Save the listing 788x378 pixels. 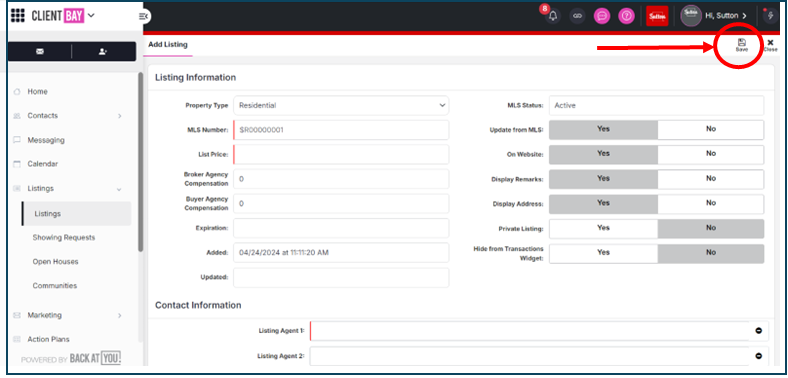pos(741,45)
